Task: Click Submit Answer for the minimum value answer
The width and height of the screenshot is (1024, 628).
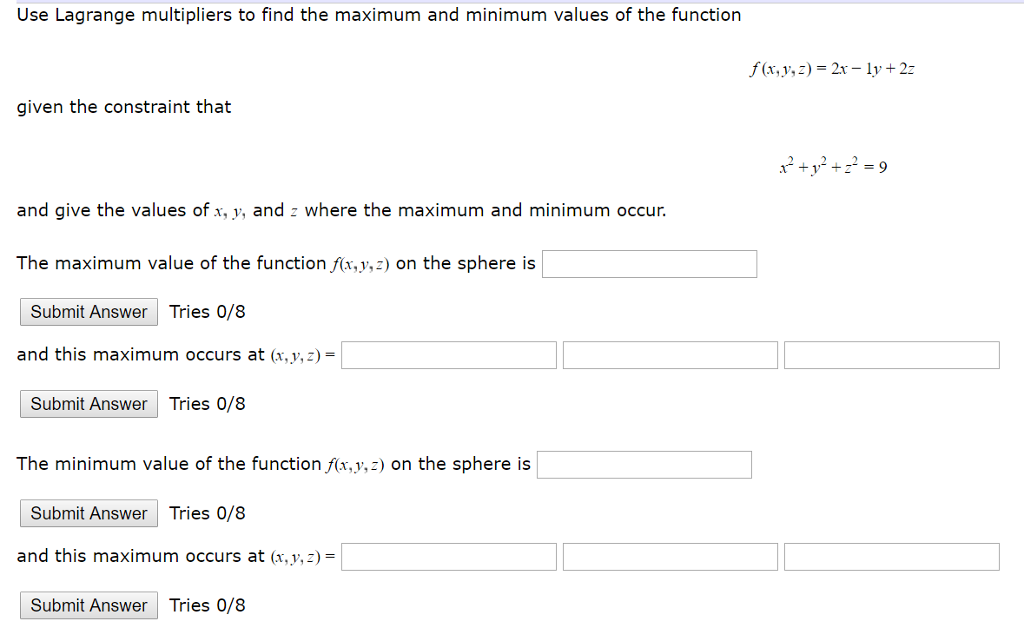Action: [88, 513]
